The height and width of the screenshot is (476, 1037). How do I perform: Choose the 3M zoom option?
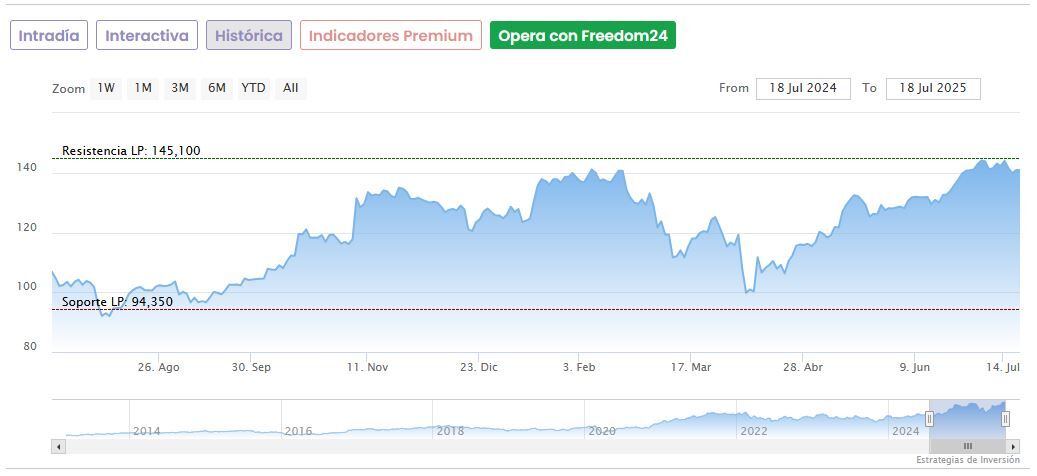pos(180,88)
